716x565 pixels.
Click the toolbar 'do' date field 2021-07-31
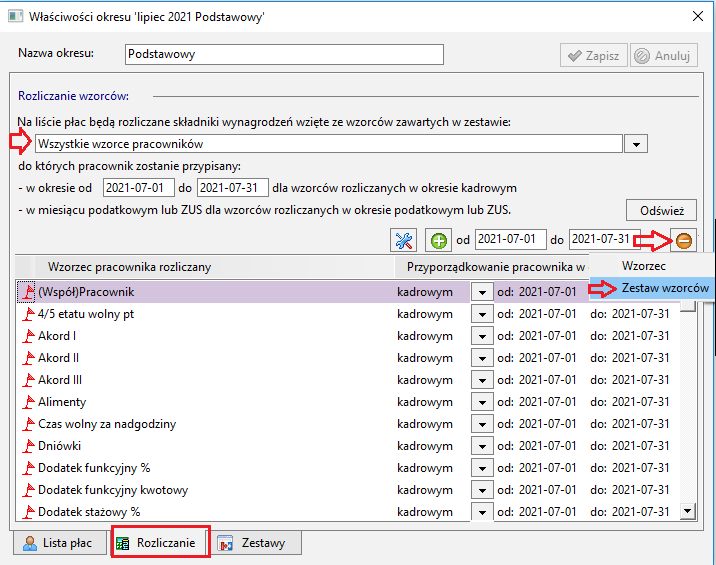coord(605,239)
